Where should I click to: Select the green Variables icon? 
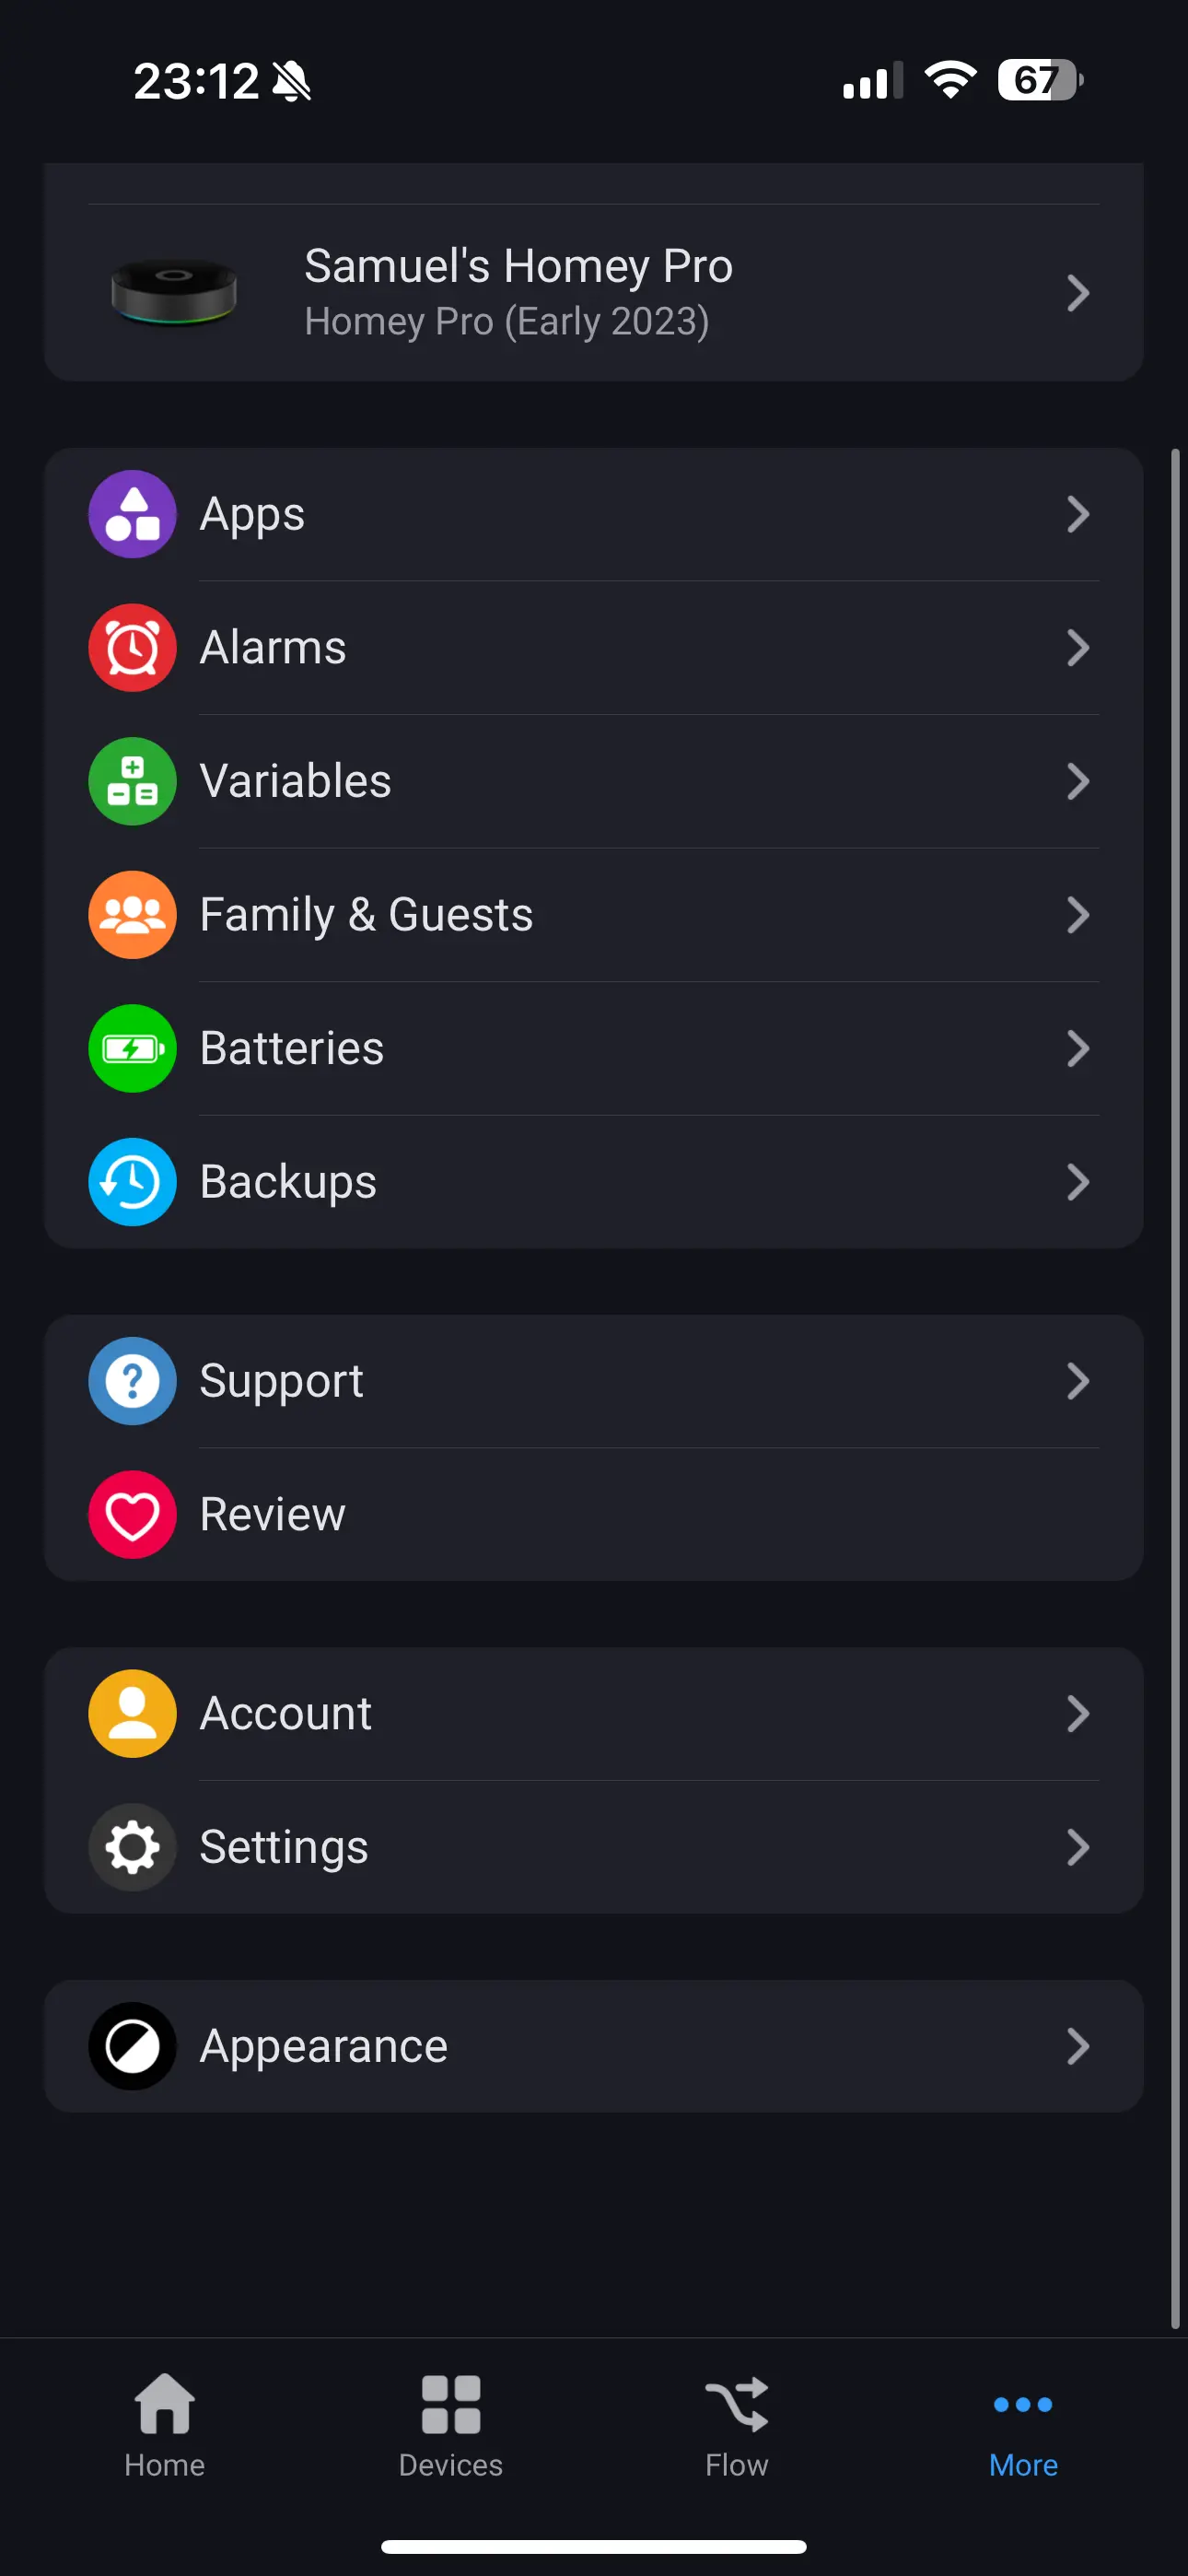(132, 781)
